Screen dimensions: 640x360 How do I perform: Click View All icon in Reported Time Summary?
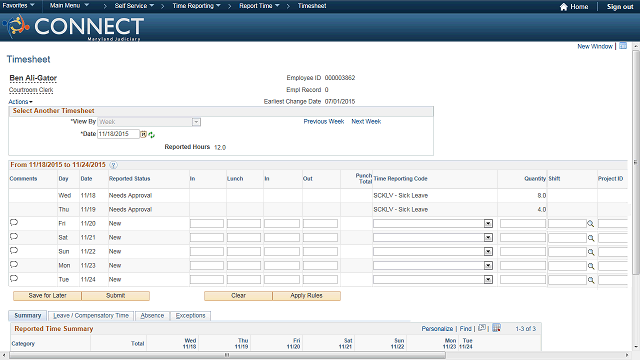click(x=482, y=328)
